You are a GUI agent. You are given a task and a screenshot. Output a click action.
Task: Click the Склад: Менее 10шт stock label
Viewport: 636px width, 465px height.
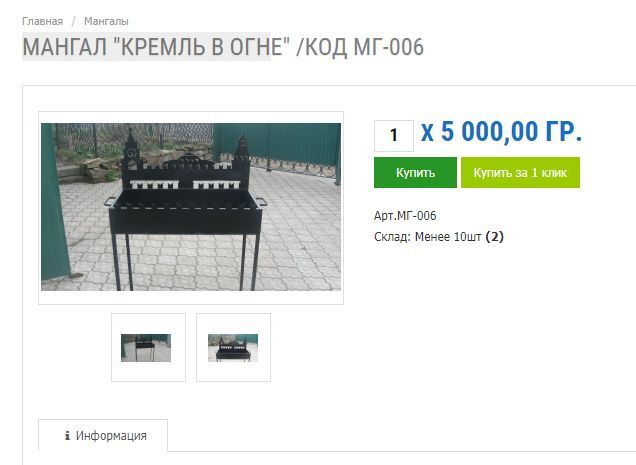tap(428, 237)
